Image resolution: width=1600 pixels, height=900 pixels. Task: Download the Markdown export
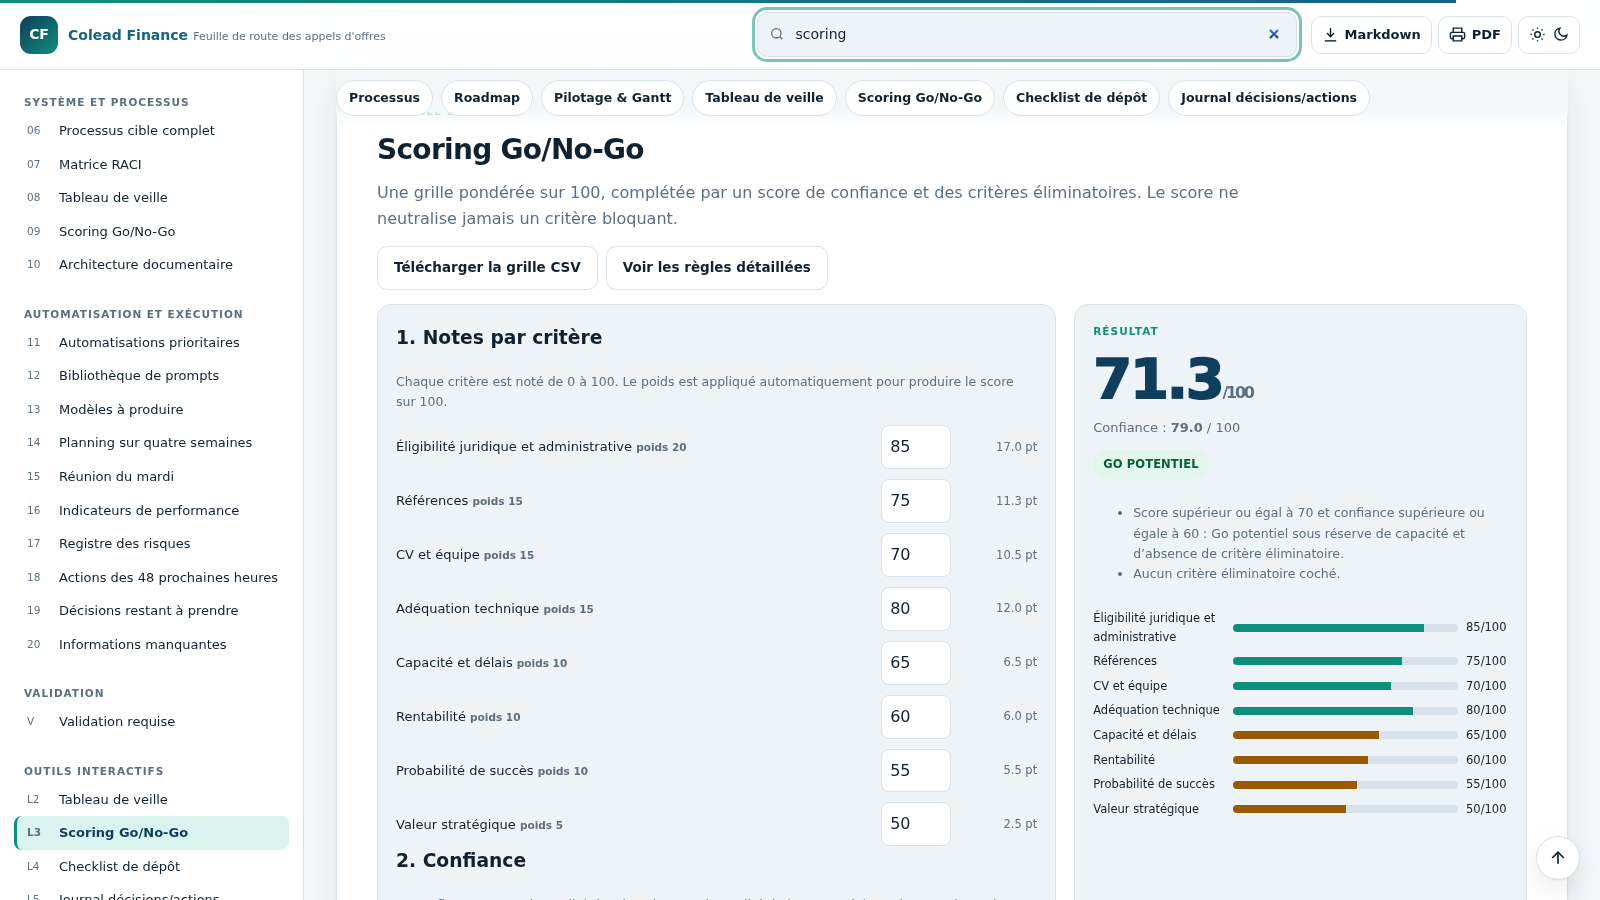[x=1371, y=35]
